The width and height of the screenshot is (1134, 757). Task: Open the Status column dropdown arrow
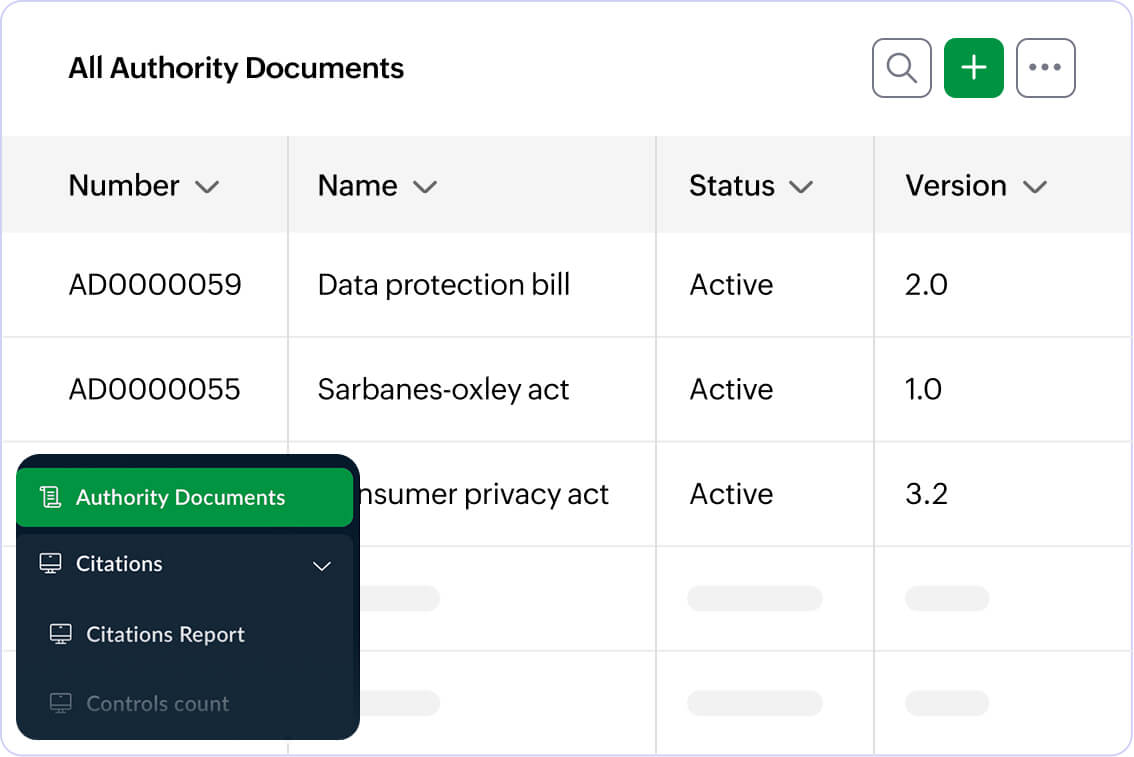pos(801,187)
